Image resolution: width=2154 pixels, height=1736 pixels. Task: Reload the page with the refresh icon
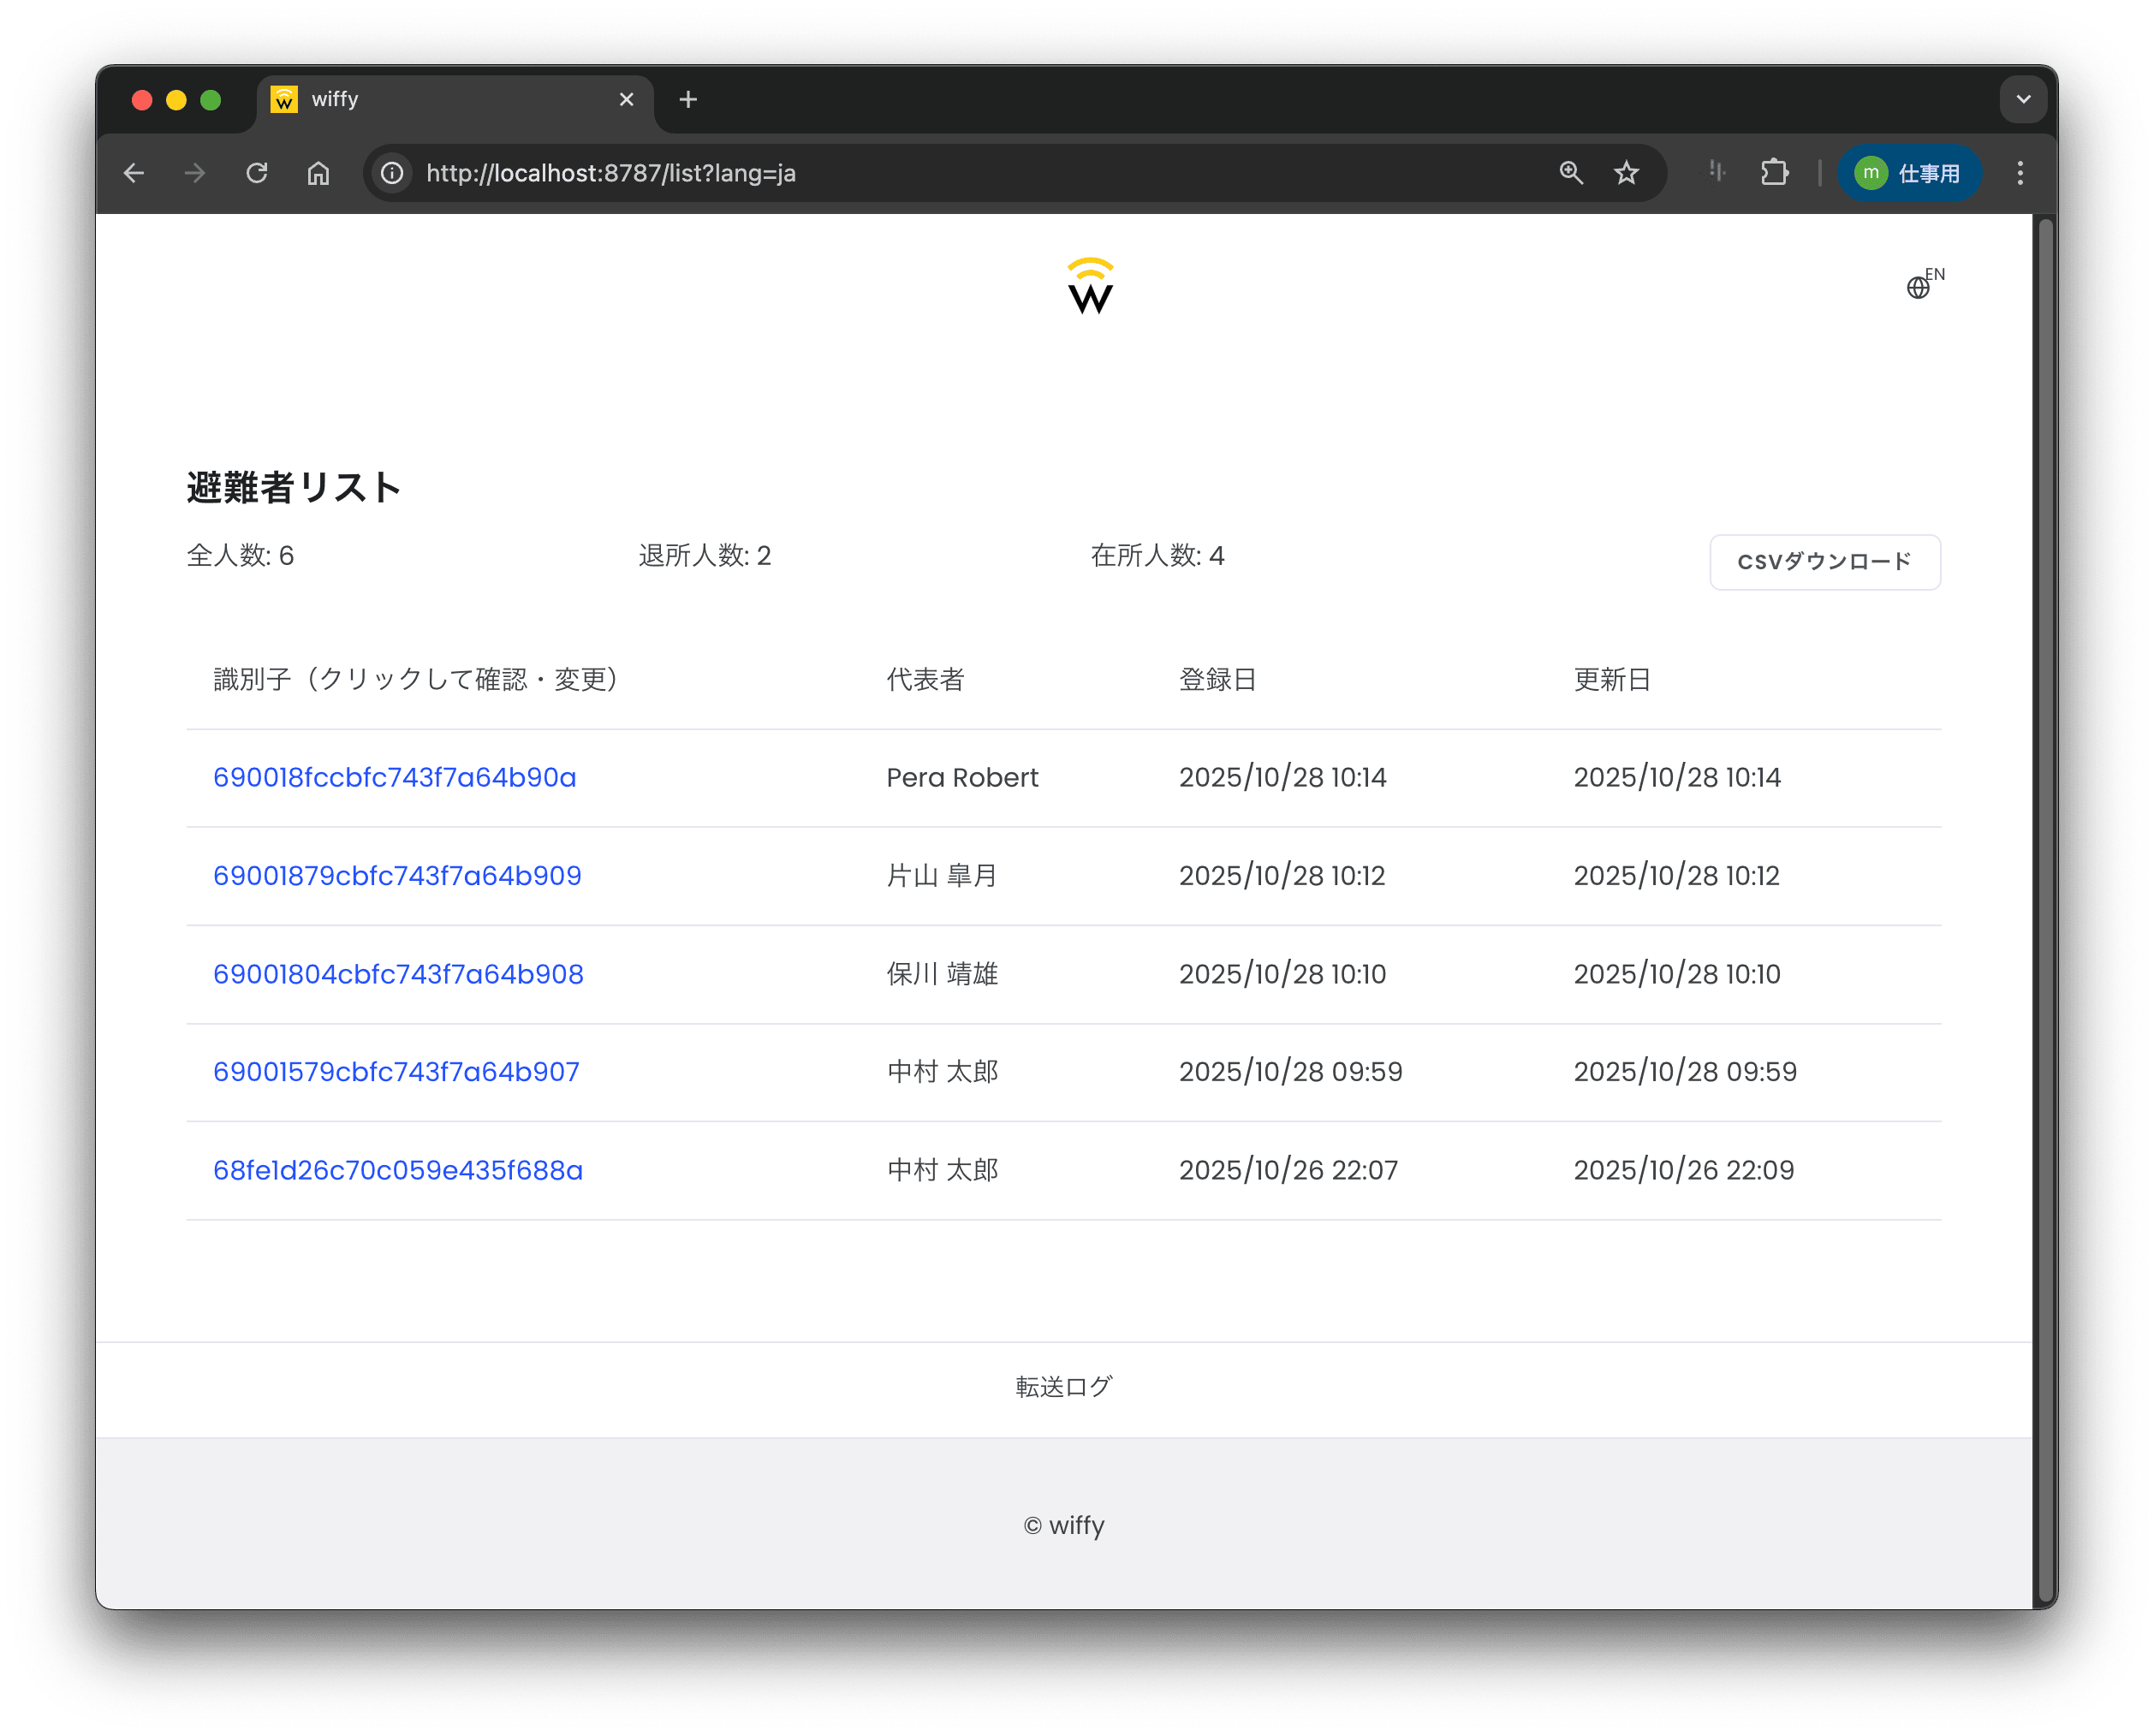pyautogui.click(x=257, y=173)
